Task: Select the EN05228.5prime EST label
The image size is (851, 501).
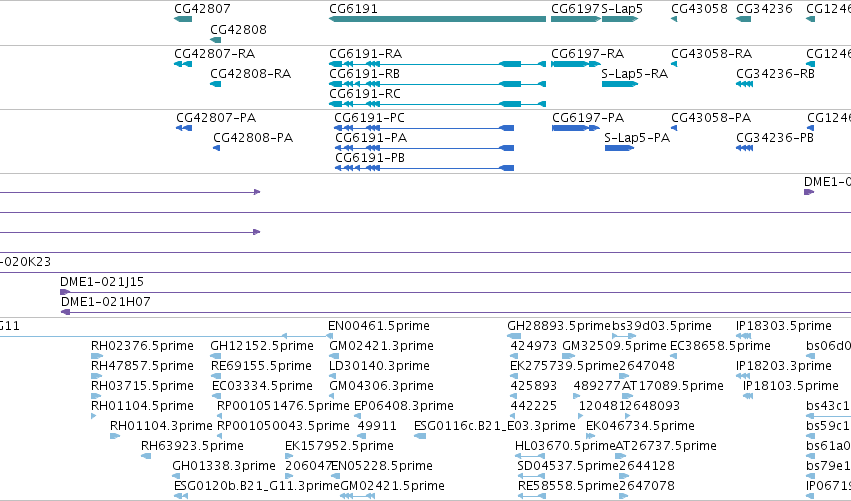Action: pos(382,466)
